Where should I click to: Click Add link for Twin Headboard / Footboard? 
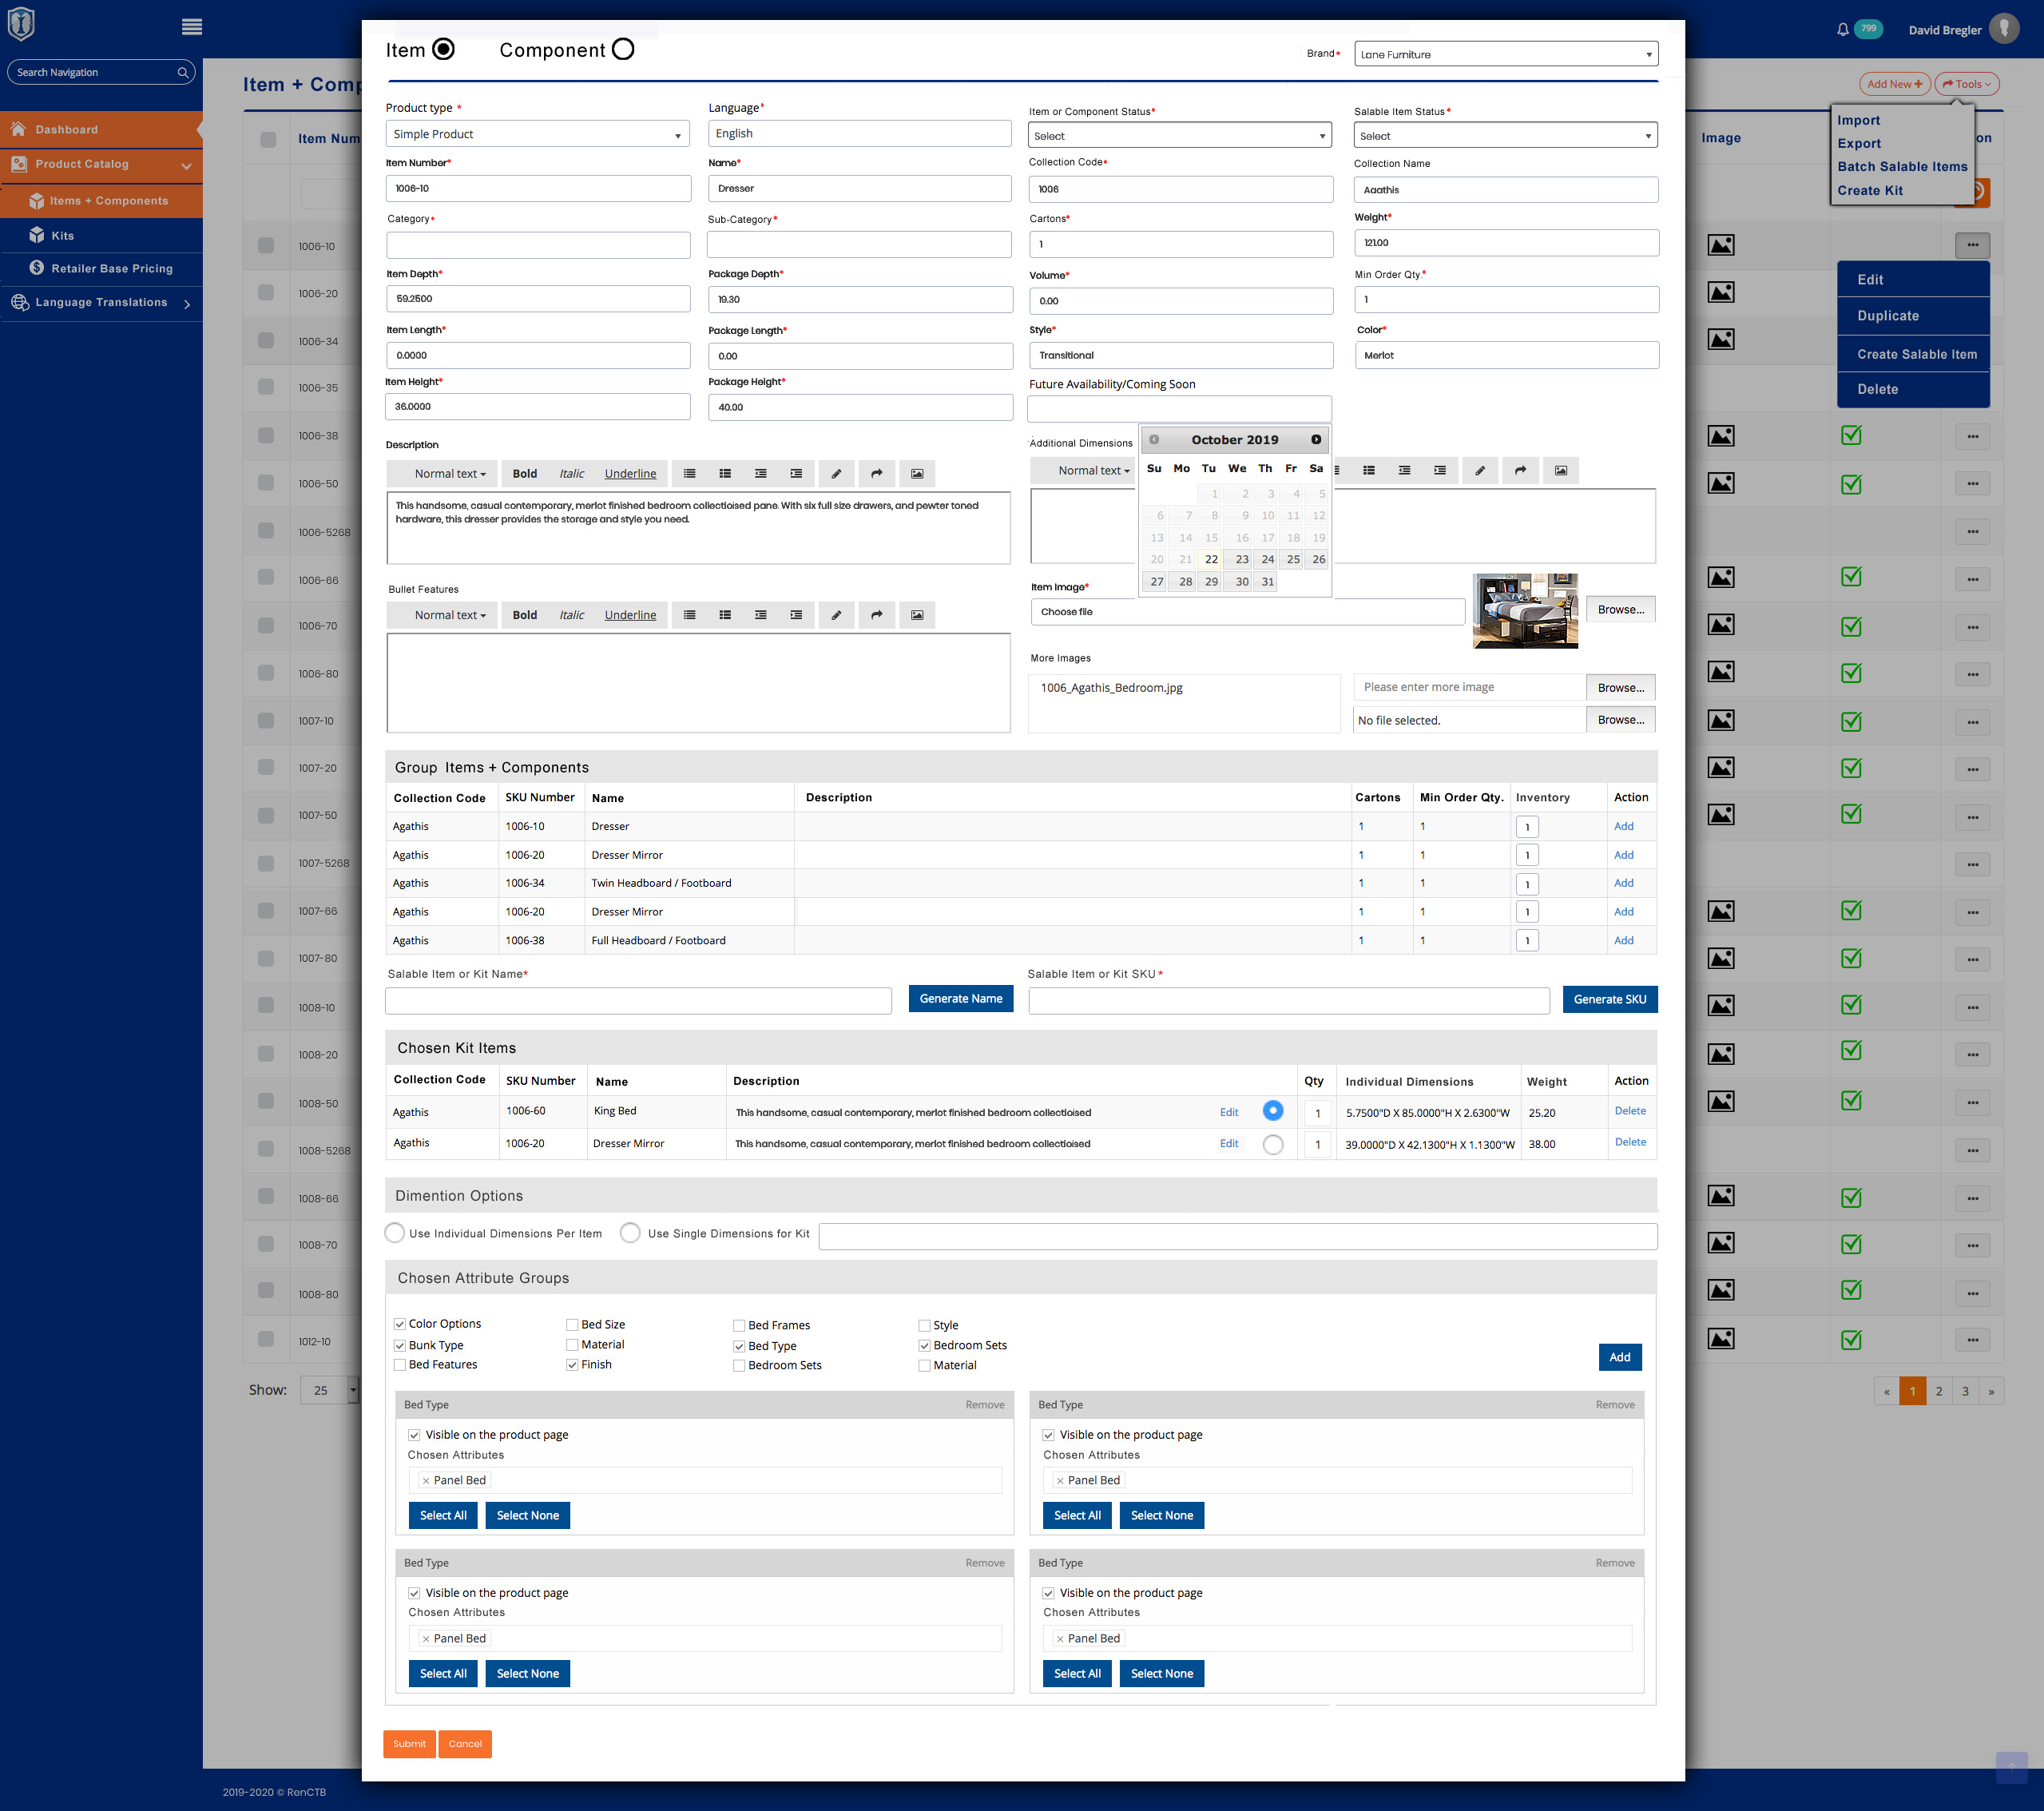tap(1623, 883)
